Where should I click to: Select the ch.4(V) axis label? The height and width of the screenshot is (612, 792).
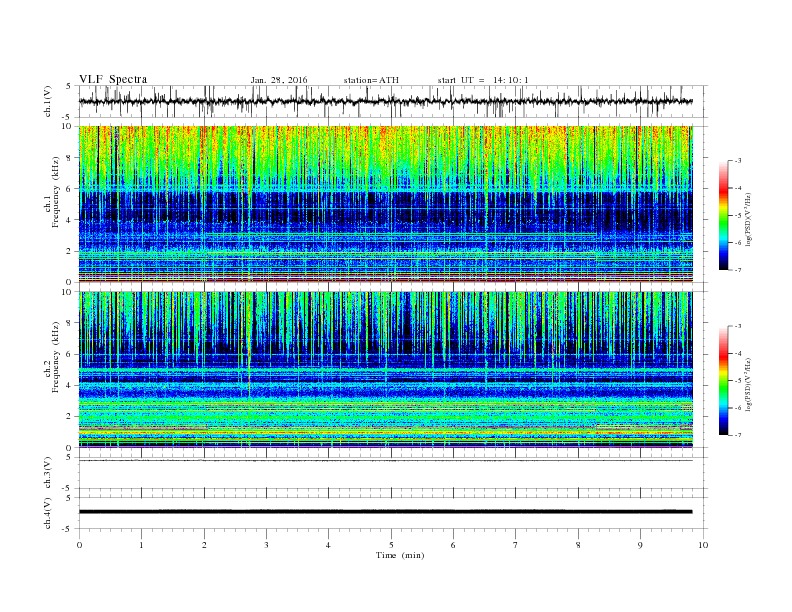click(48, 511)
